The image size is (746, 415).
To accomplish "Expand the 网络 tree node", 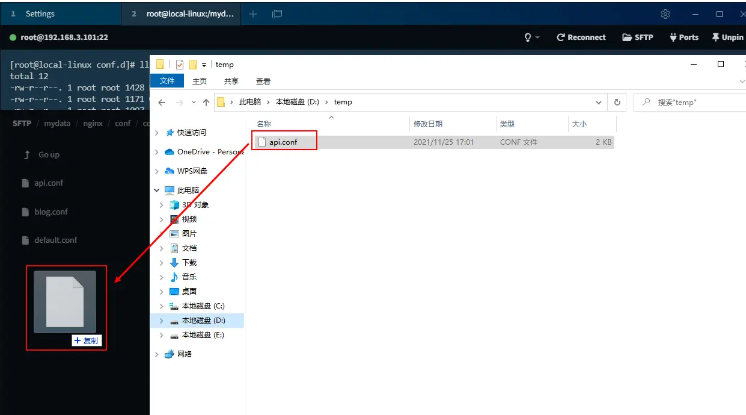I will pyautogui.click(x=157, y=354).
